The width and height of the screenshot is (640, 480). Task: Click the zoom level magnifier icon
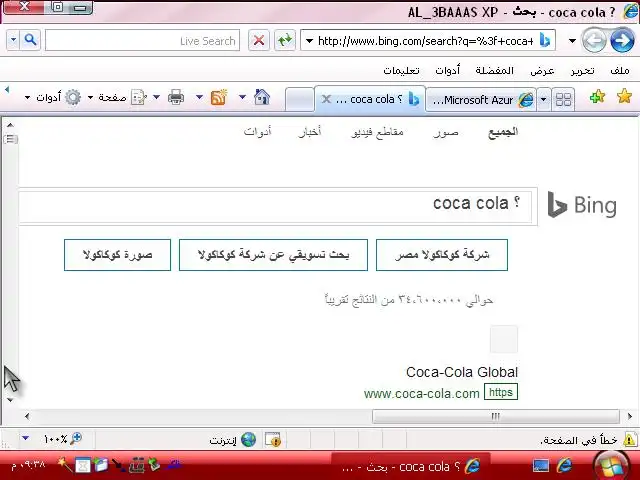[76, 439]
